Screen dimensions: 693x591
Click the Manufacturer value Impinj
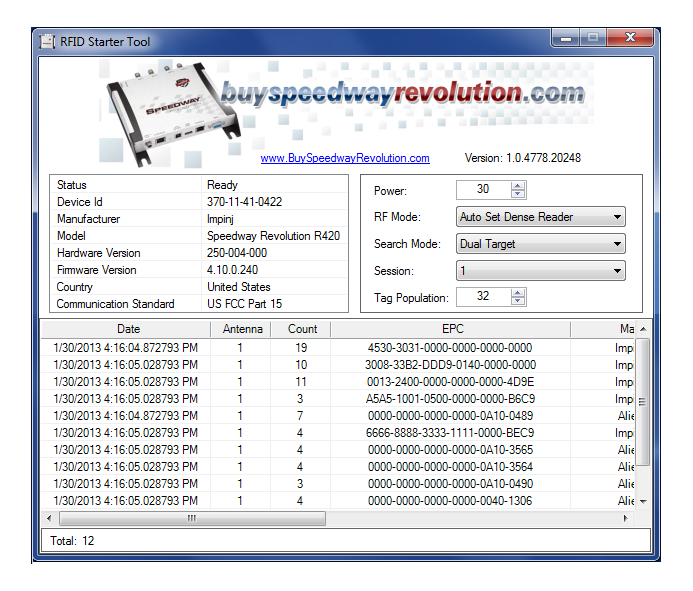point(220,219)
